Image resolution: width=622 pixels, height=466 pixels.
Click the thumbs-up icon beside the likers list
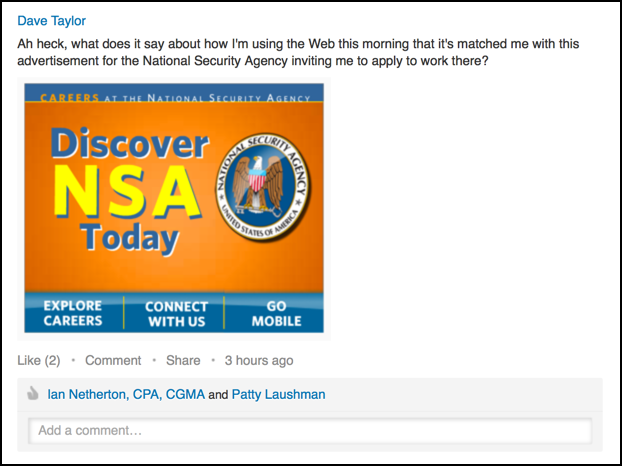click(x=33, y=394)
